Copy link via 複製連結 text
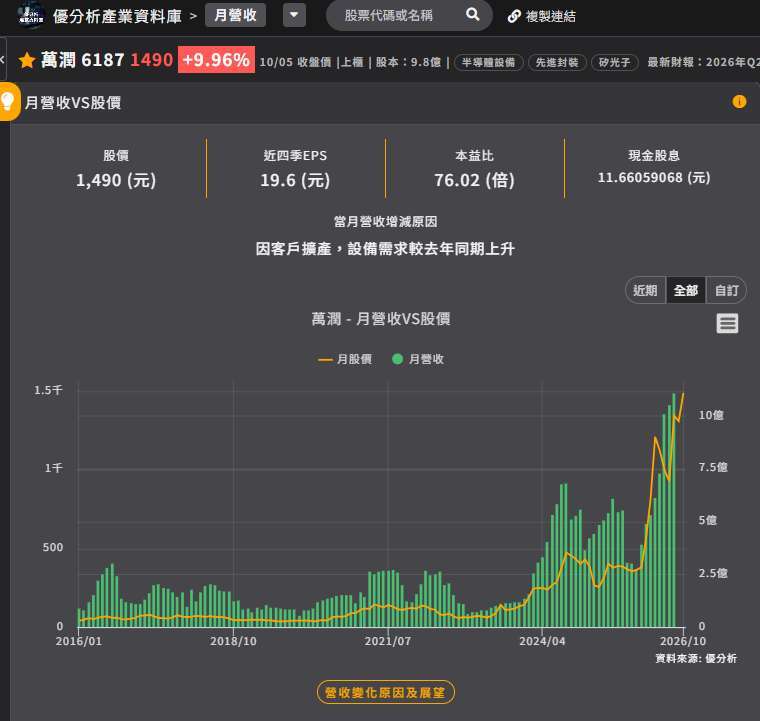 551,16
